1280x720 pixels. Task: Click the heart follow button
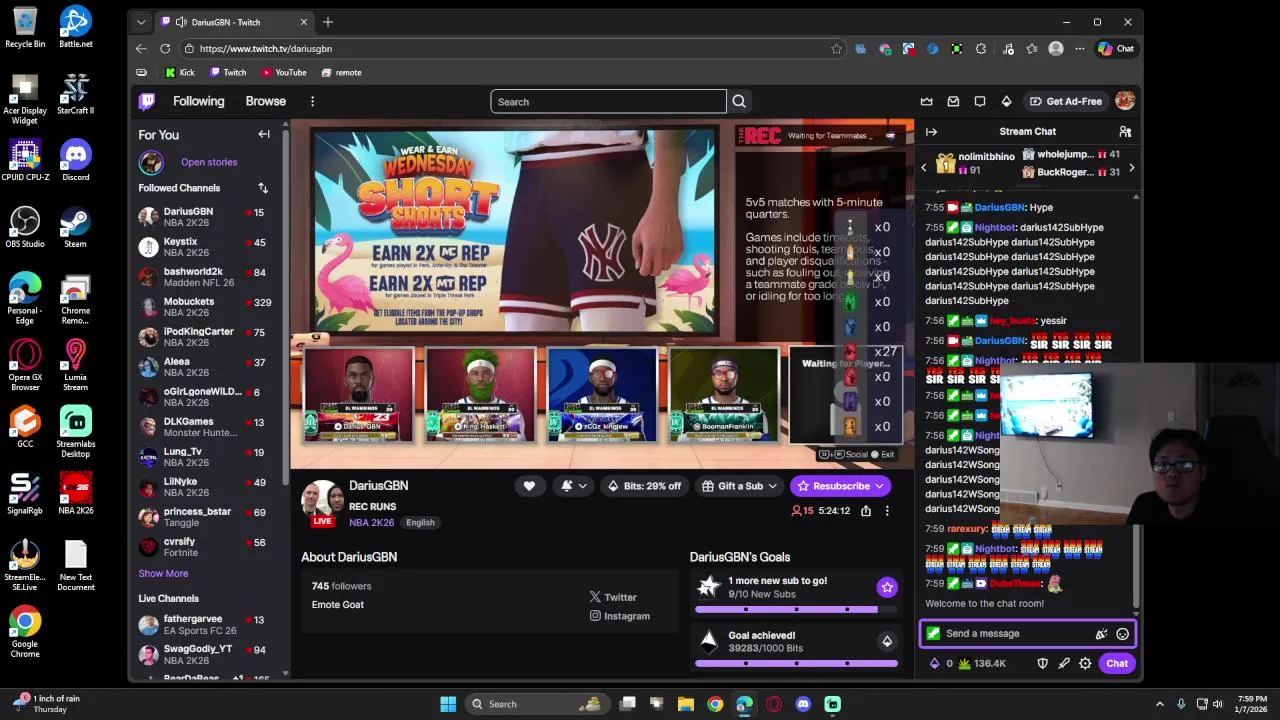click(529, 486)
